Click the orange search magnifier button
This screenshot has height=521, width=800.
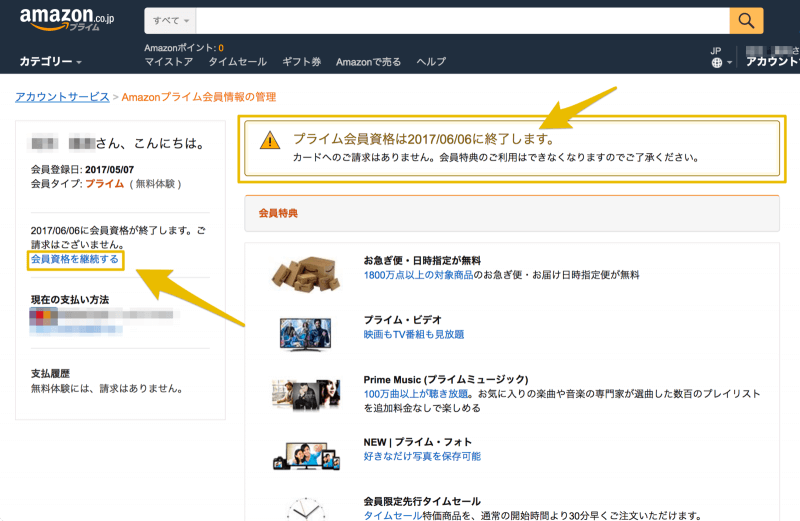[x=746, y=21]
